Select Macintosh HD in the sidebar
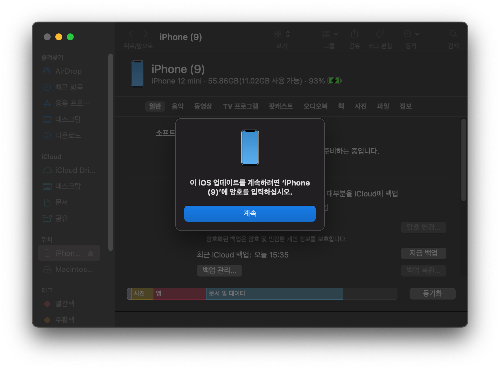Image resolution: width=500 pixels, height=369 pixels. 69,269
